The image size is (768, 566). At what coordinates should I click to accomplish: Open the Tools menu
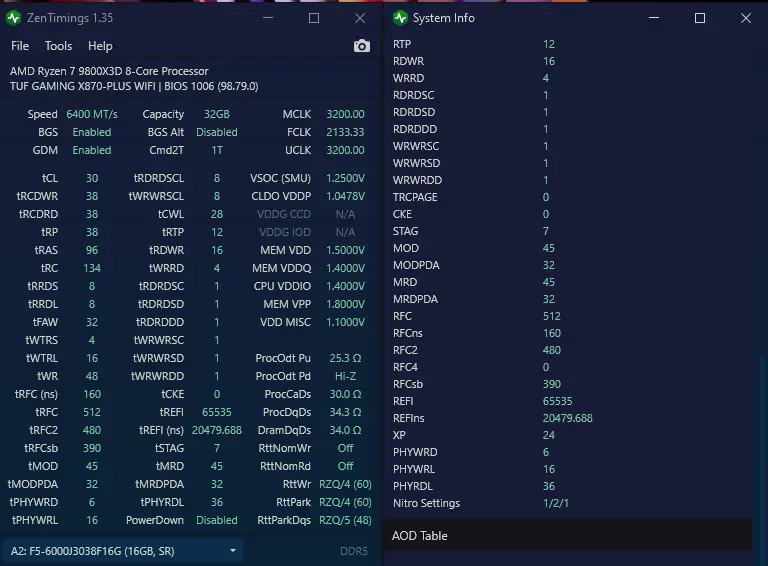(58, 46)
